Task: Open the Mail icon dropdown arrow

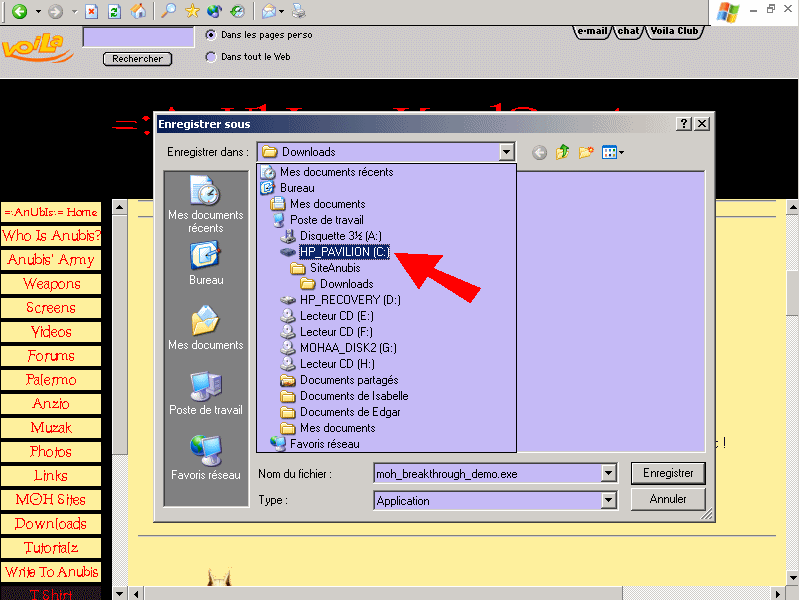Action: [282, 11]
